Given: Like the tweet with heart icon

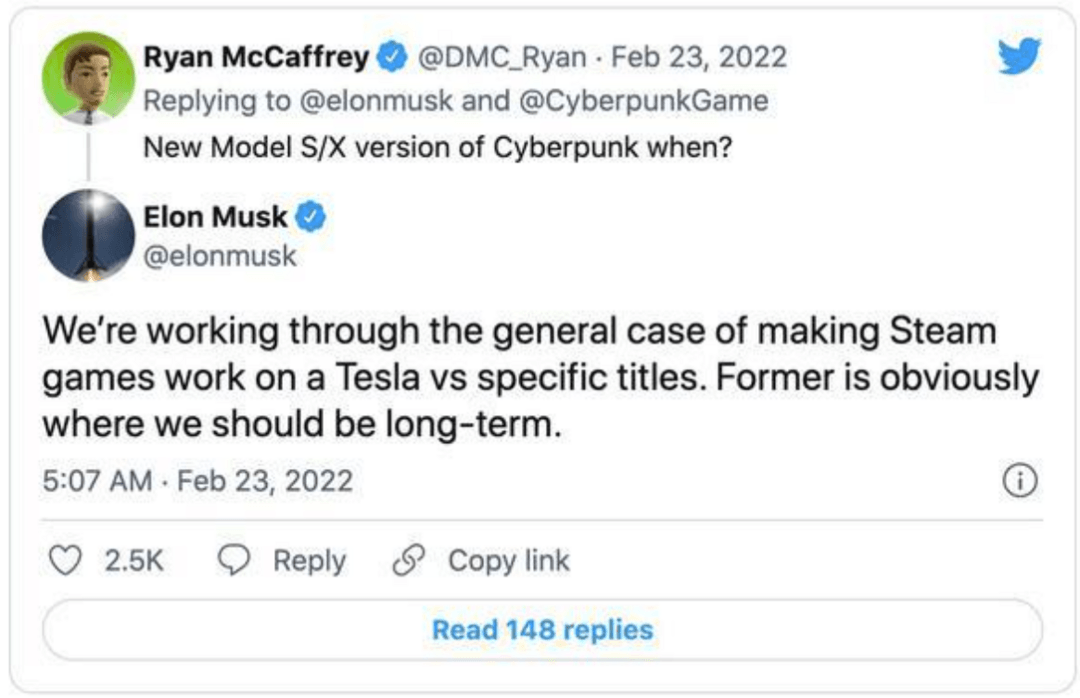Looking at the screenshot, I should [65, 560].
